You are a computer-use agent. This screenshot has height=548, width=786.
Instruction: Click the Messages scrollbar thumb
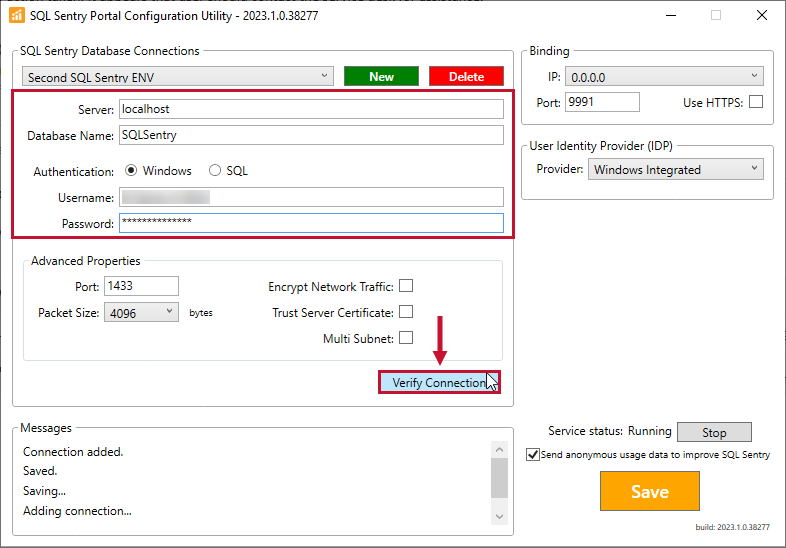(499, 478)
